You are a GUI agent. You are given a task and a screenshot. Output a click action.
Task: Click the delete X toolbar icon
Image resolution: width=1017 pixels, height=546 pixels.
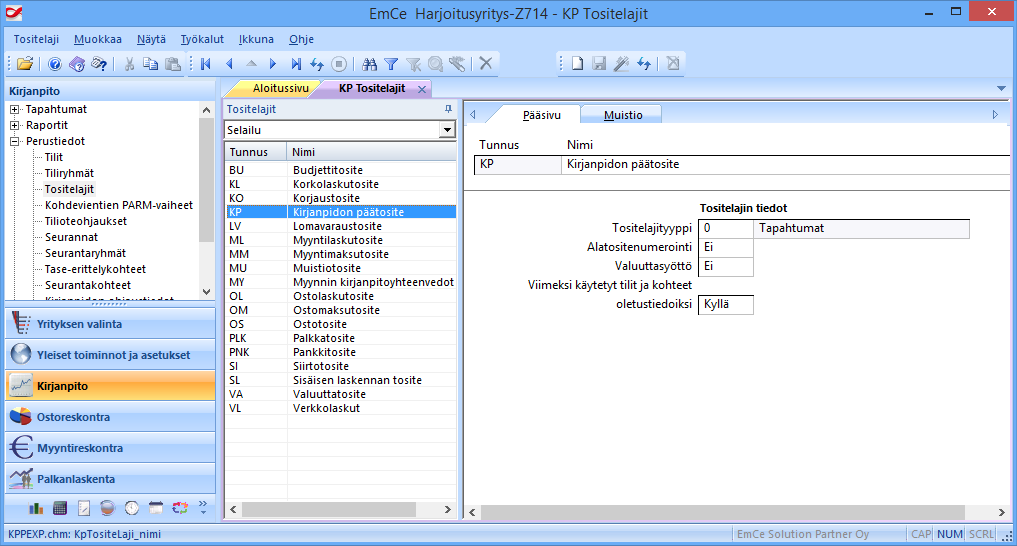pos(486,63)
